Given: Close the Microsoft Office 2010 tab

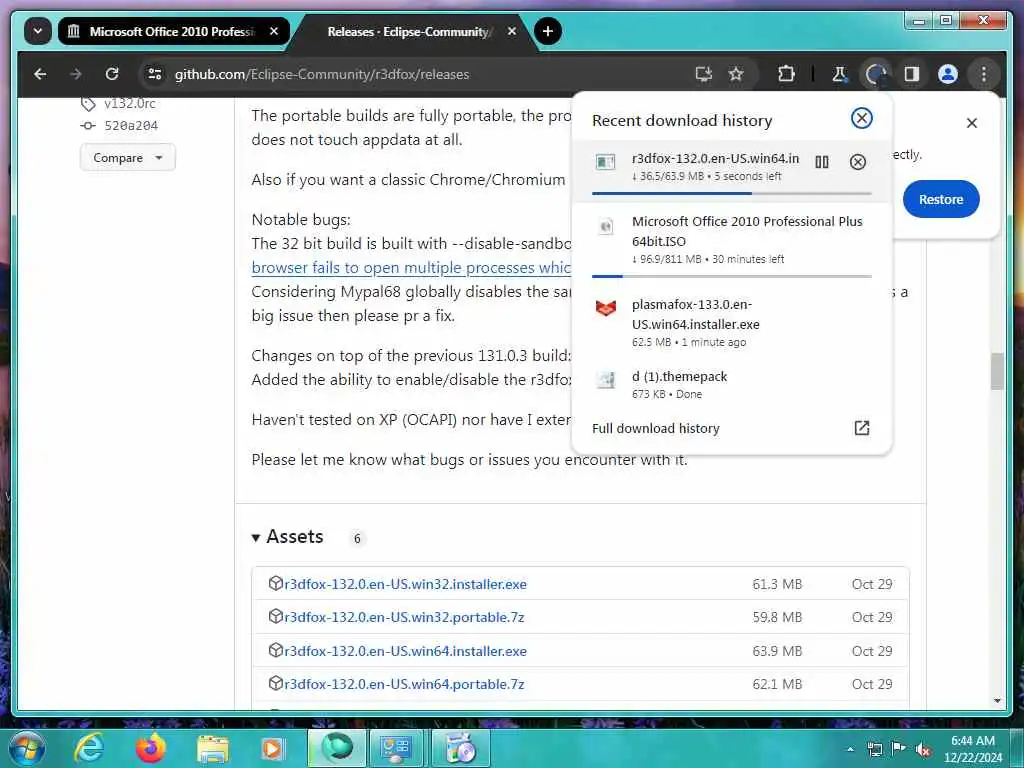Looking at the screenshot, I should (274, 31).
